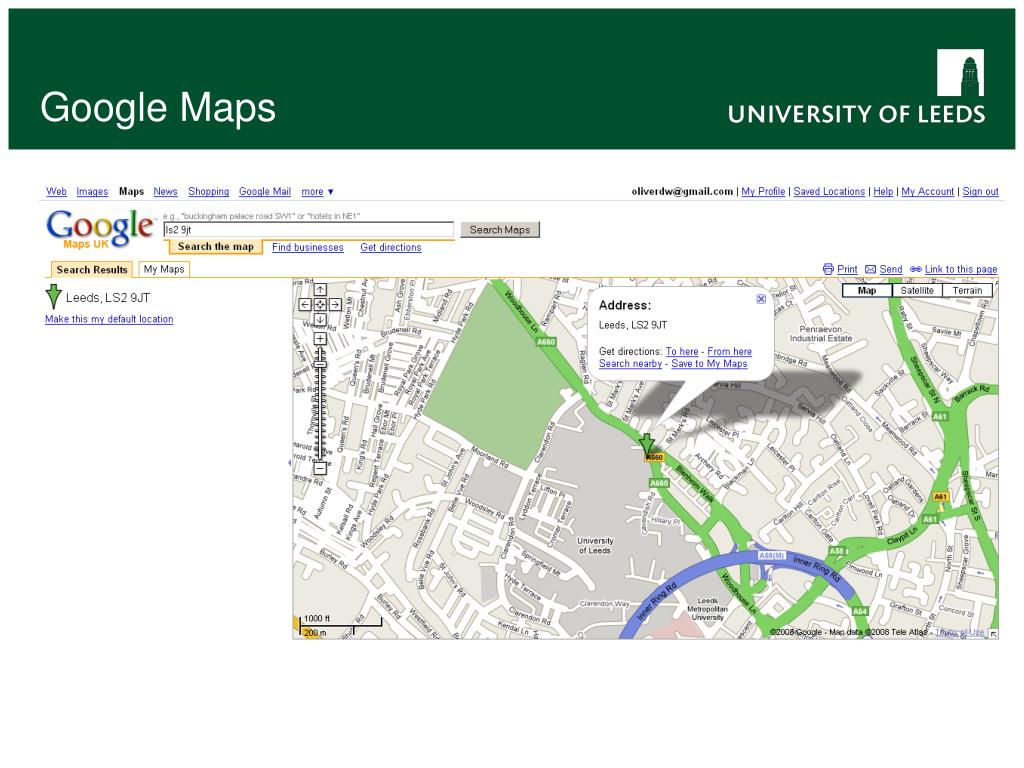Select the 'Search the map' tab

point(216,247)
